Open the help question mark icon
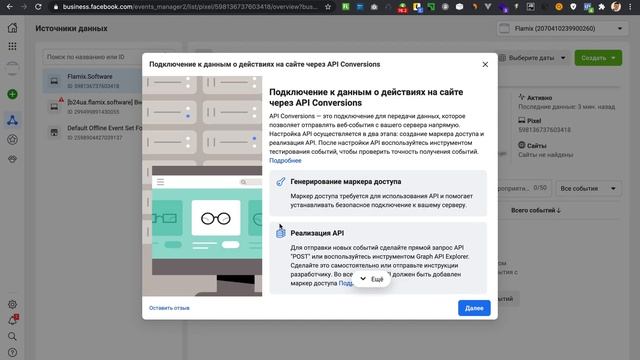This screenshot has width=640, height=360. pyautogui.click(x=12, y=352)
